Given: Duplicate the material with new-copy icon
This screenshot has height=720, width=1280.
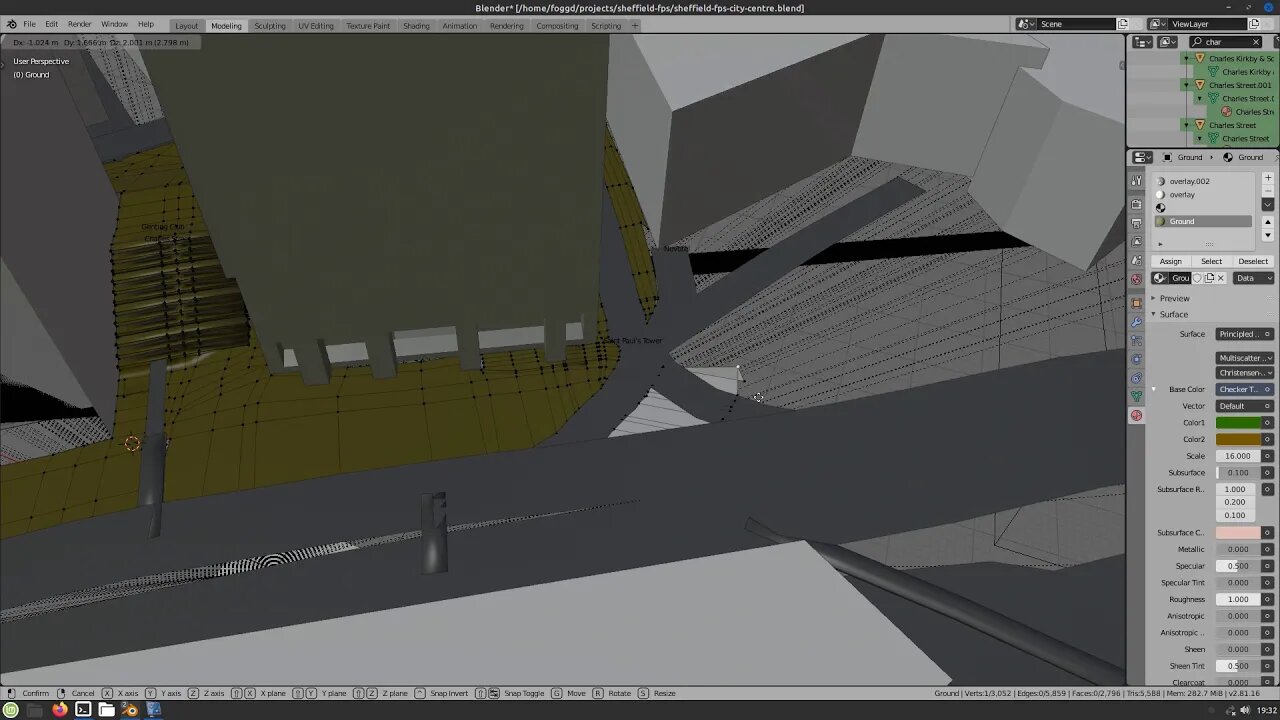Looking at the screenshot, I should coord(1209,278).
